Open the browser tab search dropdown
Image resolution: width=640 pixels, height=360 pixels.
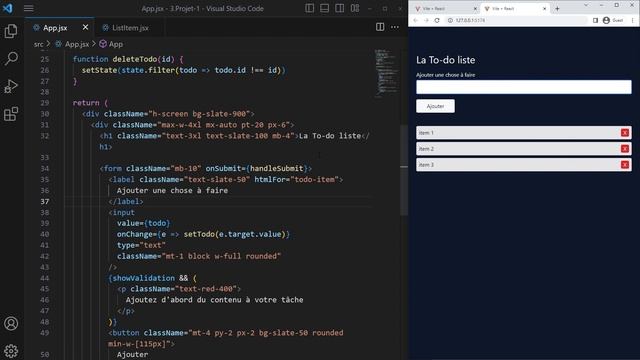tap(586, 5)
